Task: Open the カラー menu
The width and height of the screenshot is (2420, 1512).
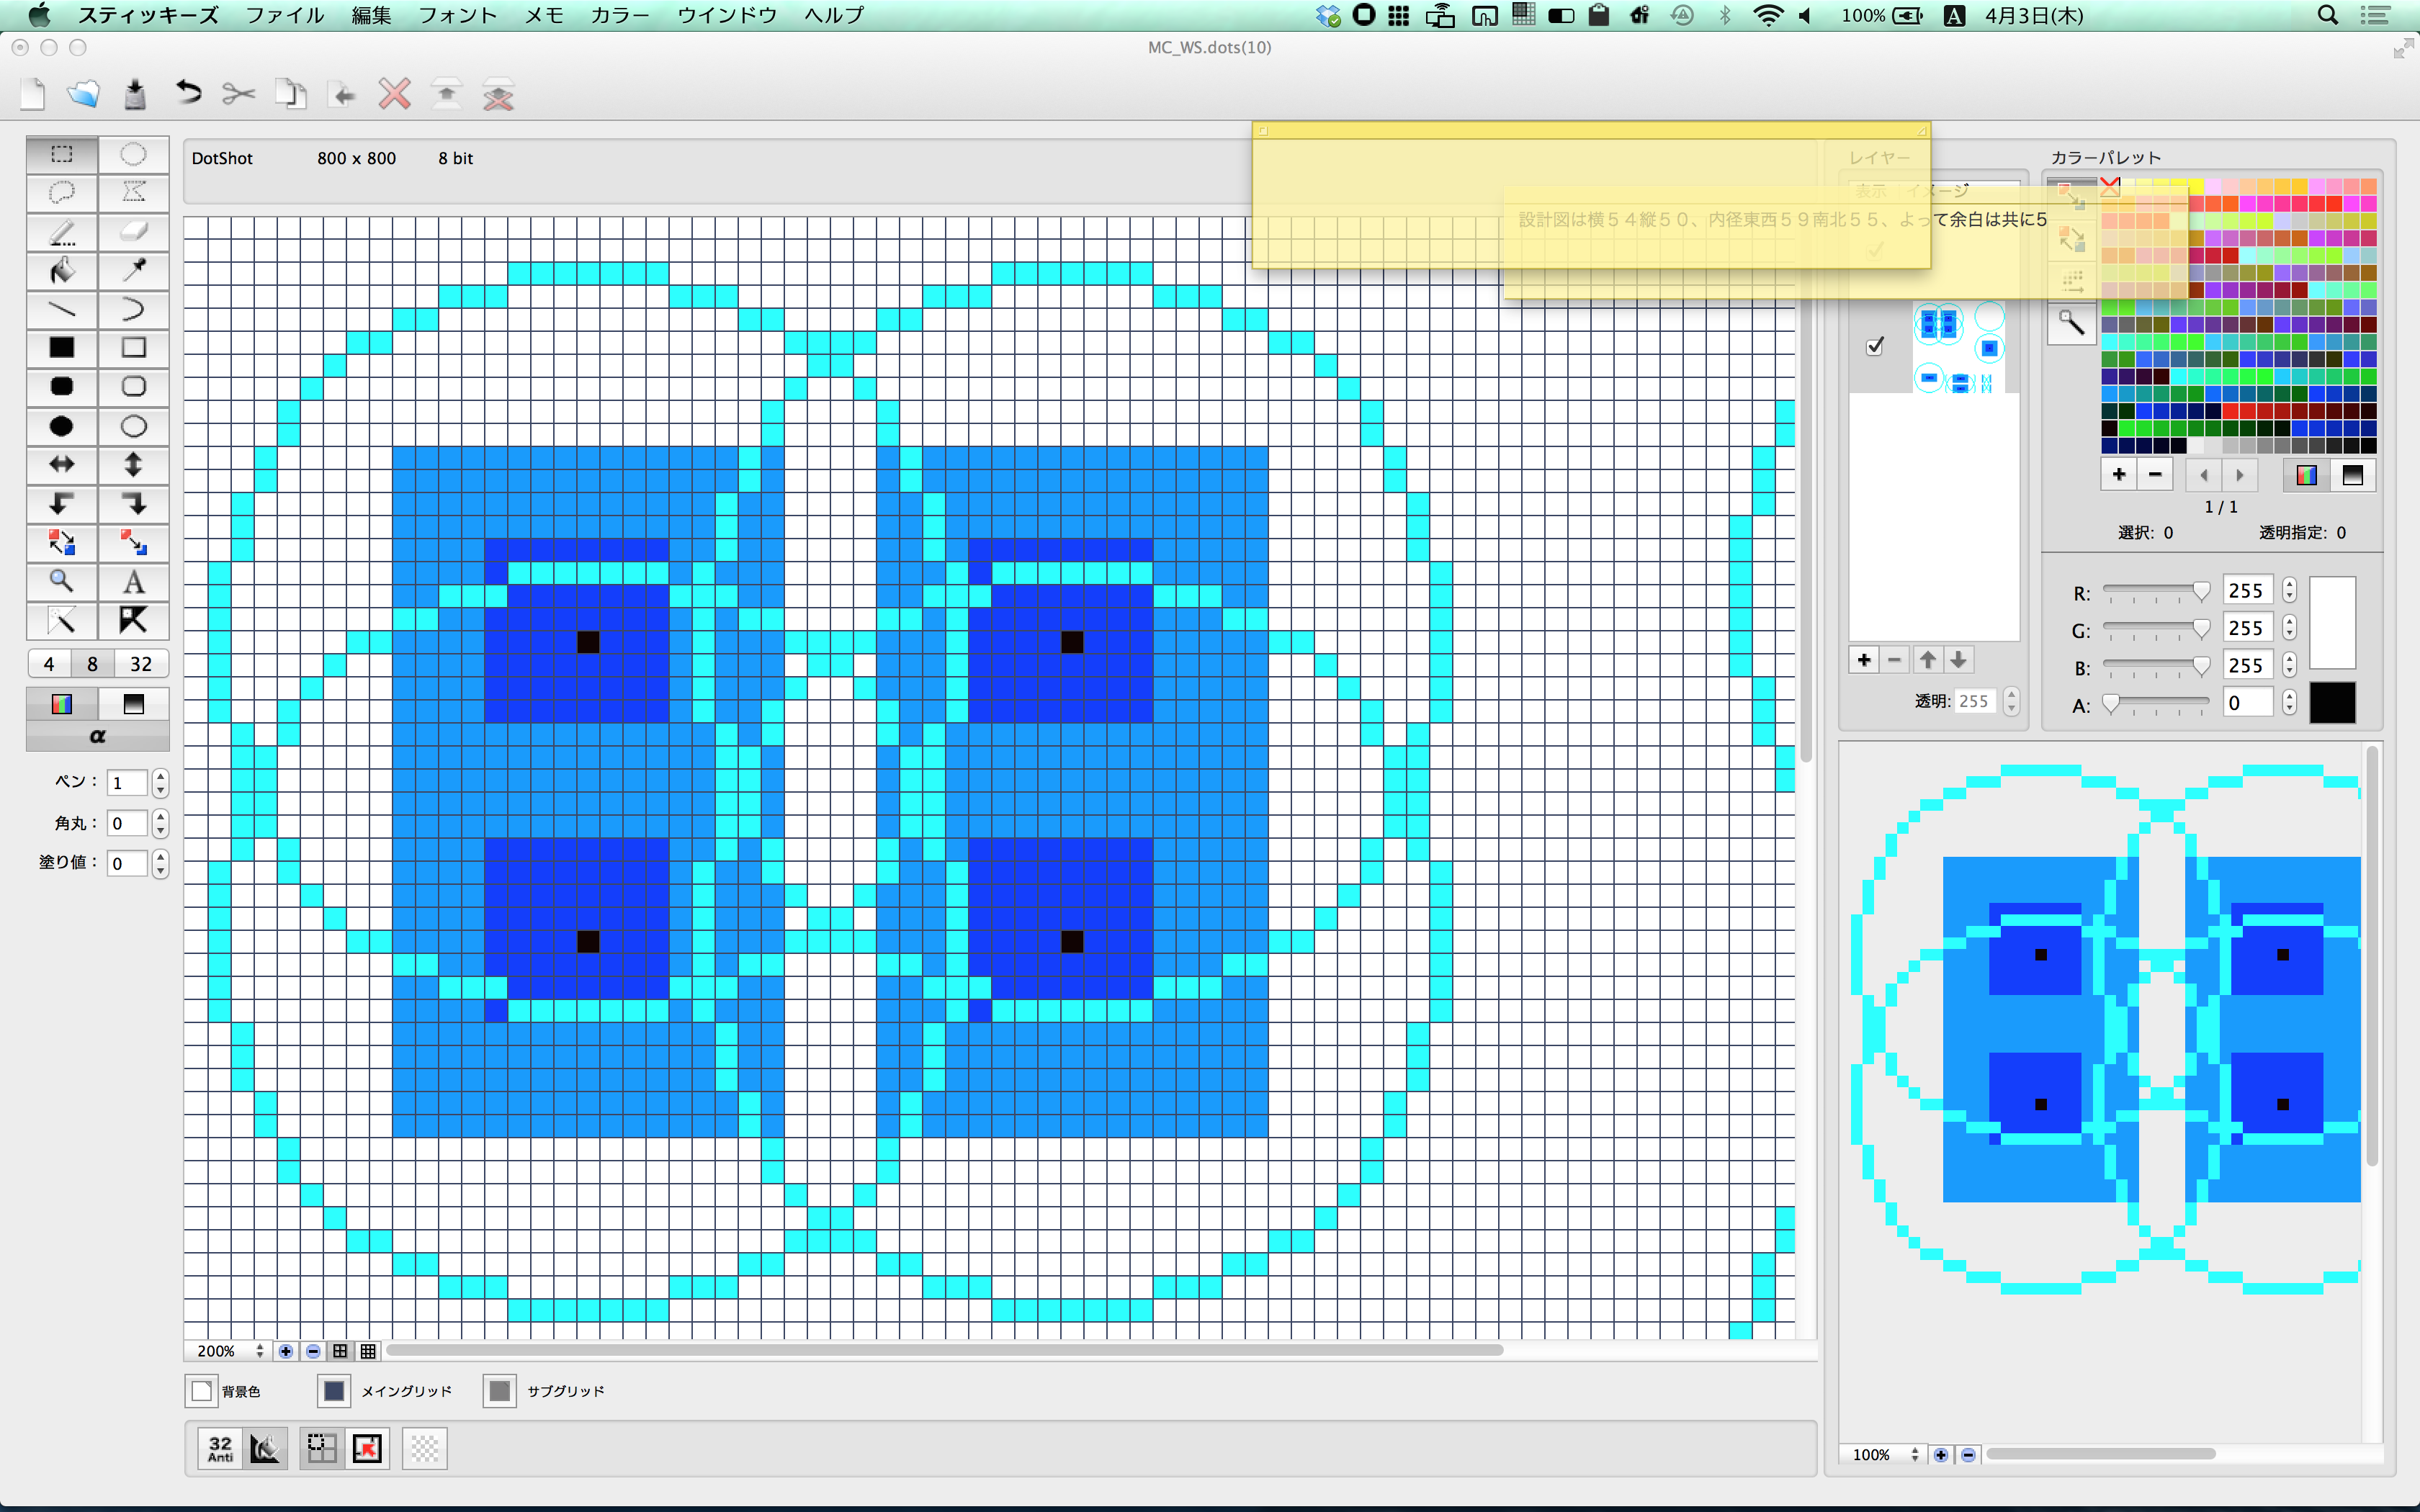Action: point(619,15)
